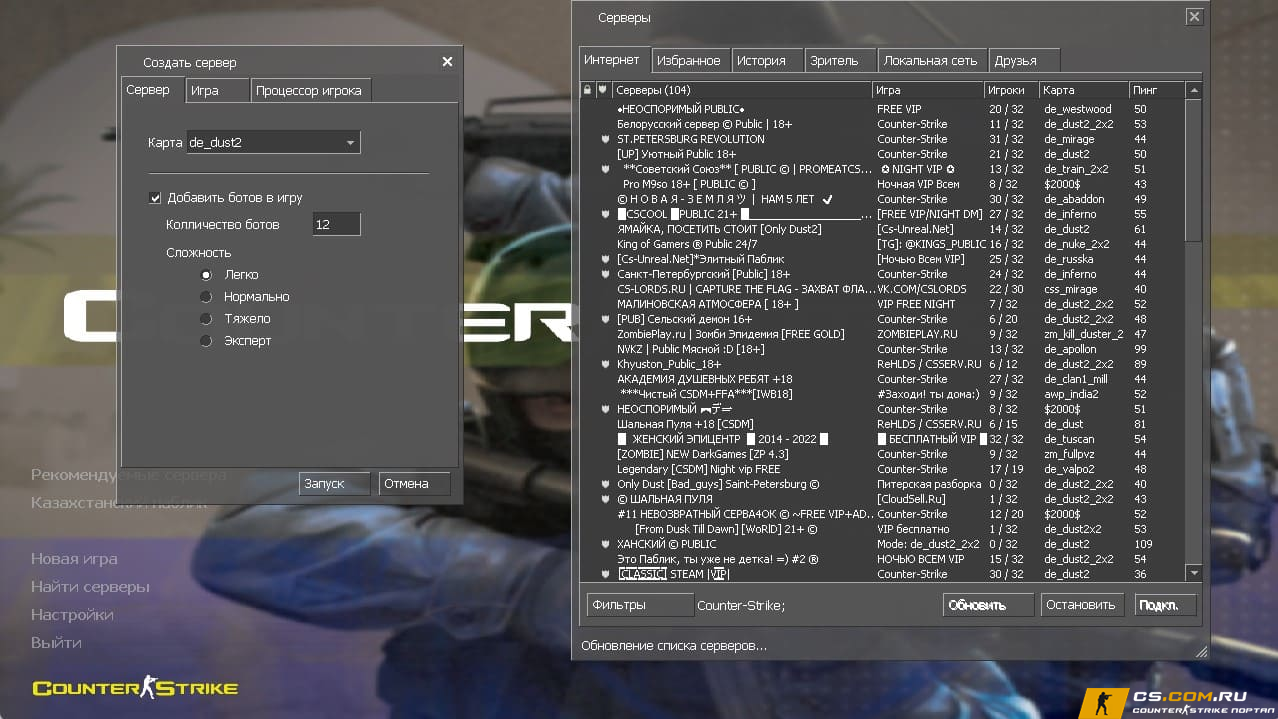Open Зритель tab

click(x=838, y=60)
